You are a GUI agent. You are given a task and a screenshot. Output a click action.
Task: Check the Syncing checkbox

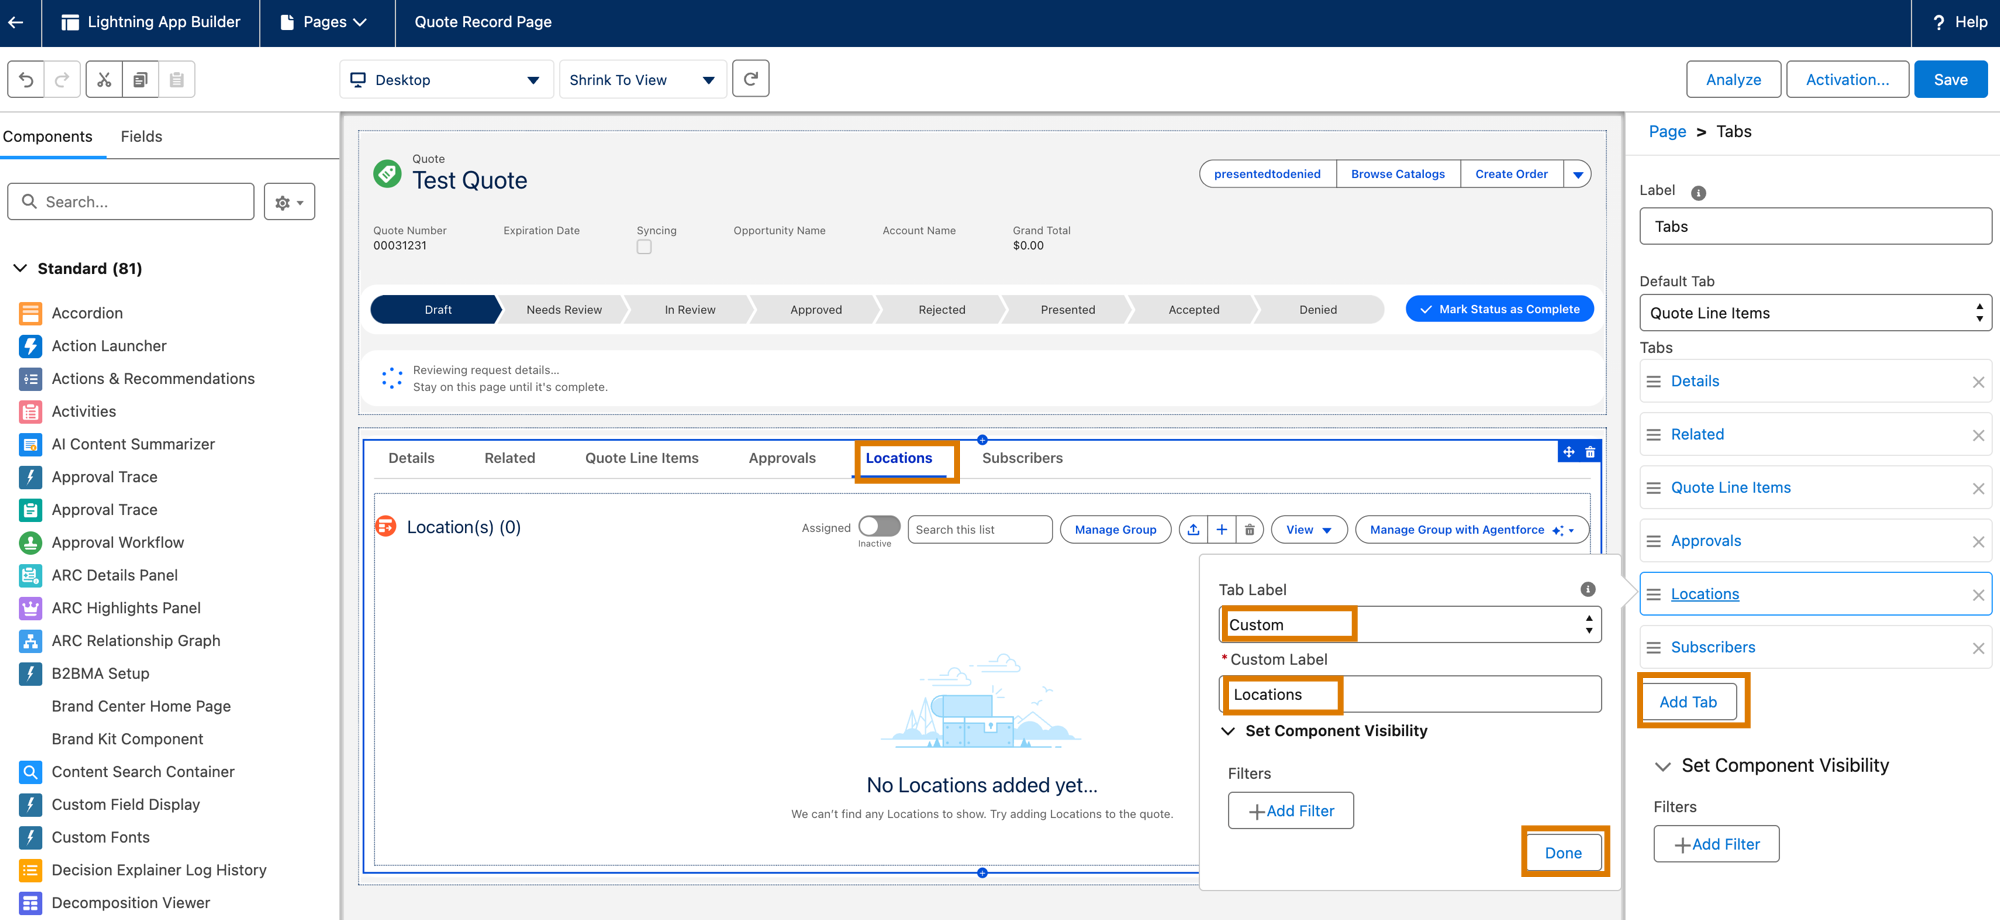(x=644, y=247)
